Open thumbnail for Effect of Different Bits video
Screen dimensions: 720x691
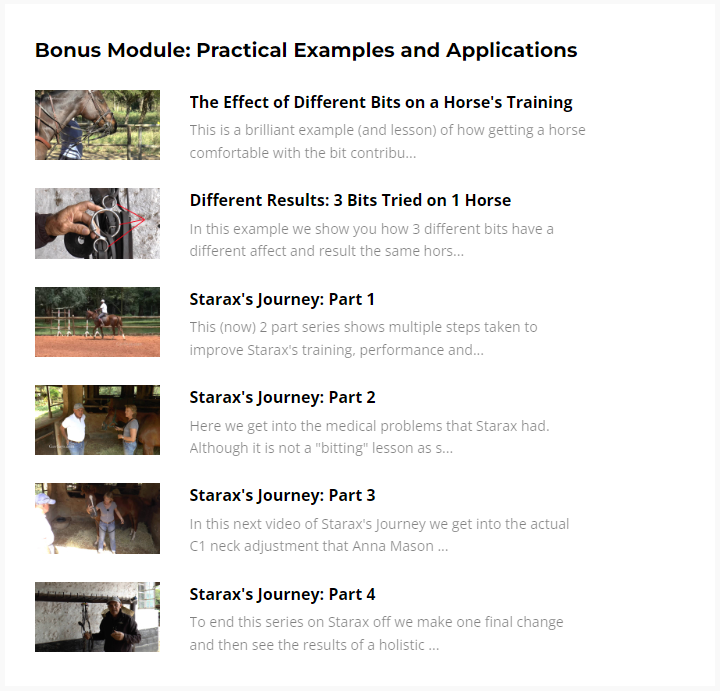click(x=97, y=125)
